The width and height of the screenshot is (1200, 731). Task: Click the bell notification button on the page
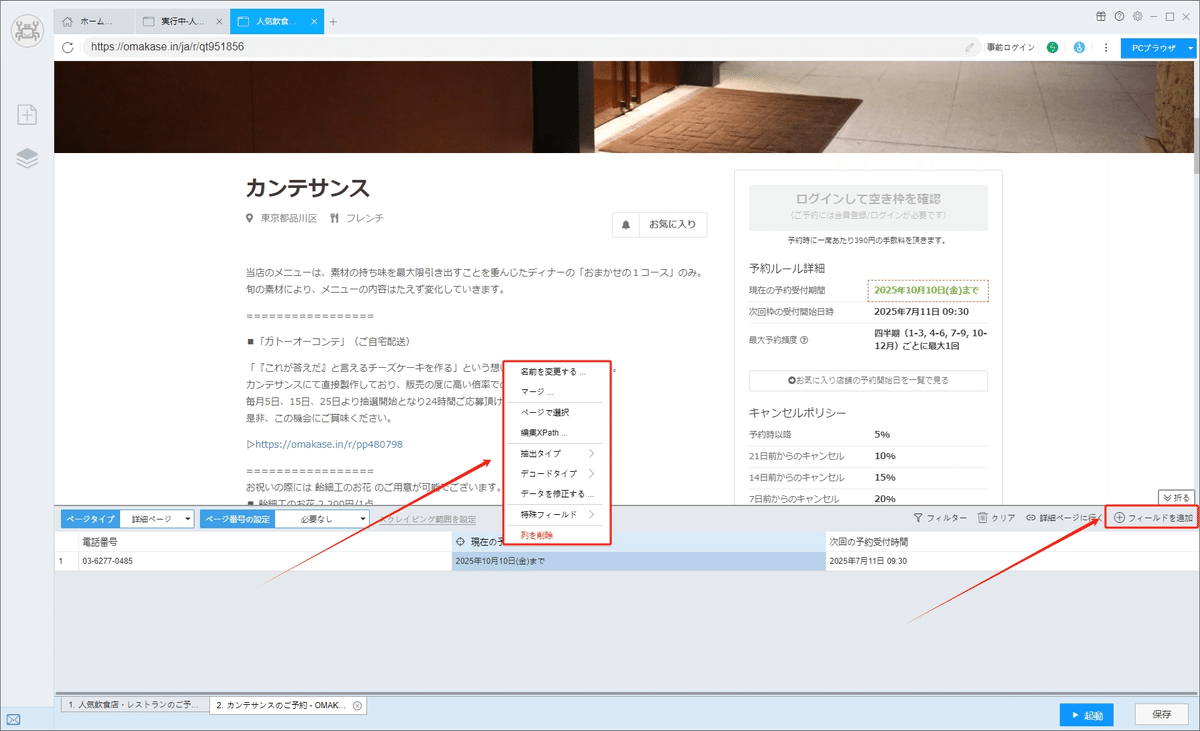click(x=626, y=225)
